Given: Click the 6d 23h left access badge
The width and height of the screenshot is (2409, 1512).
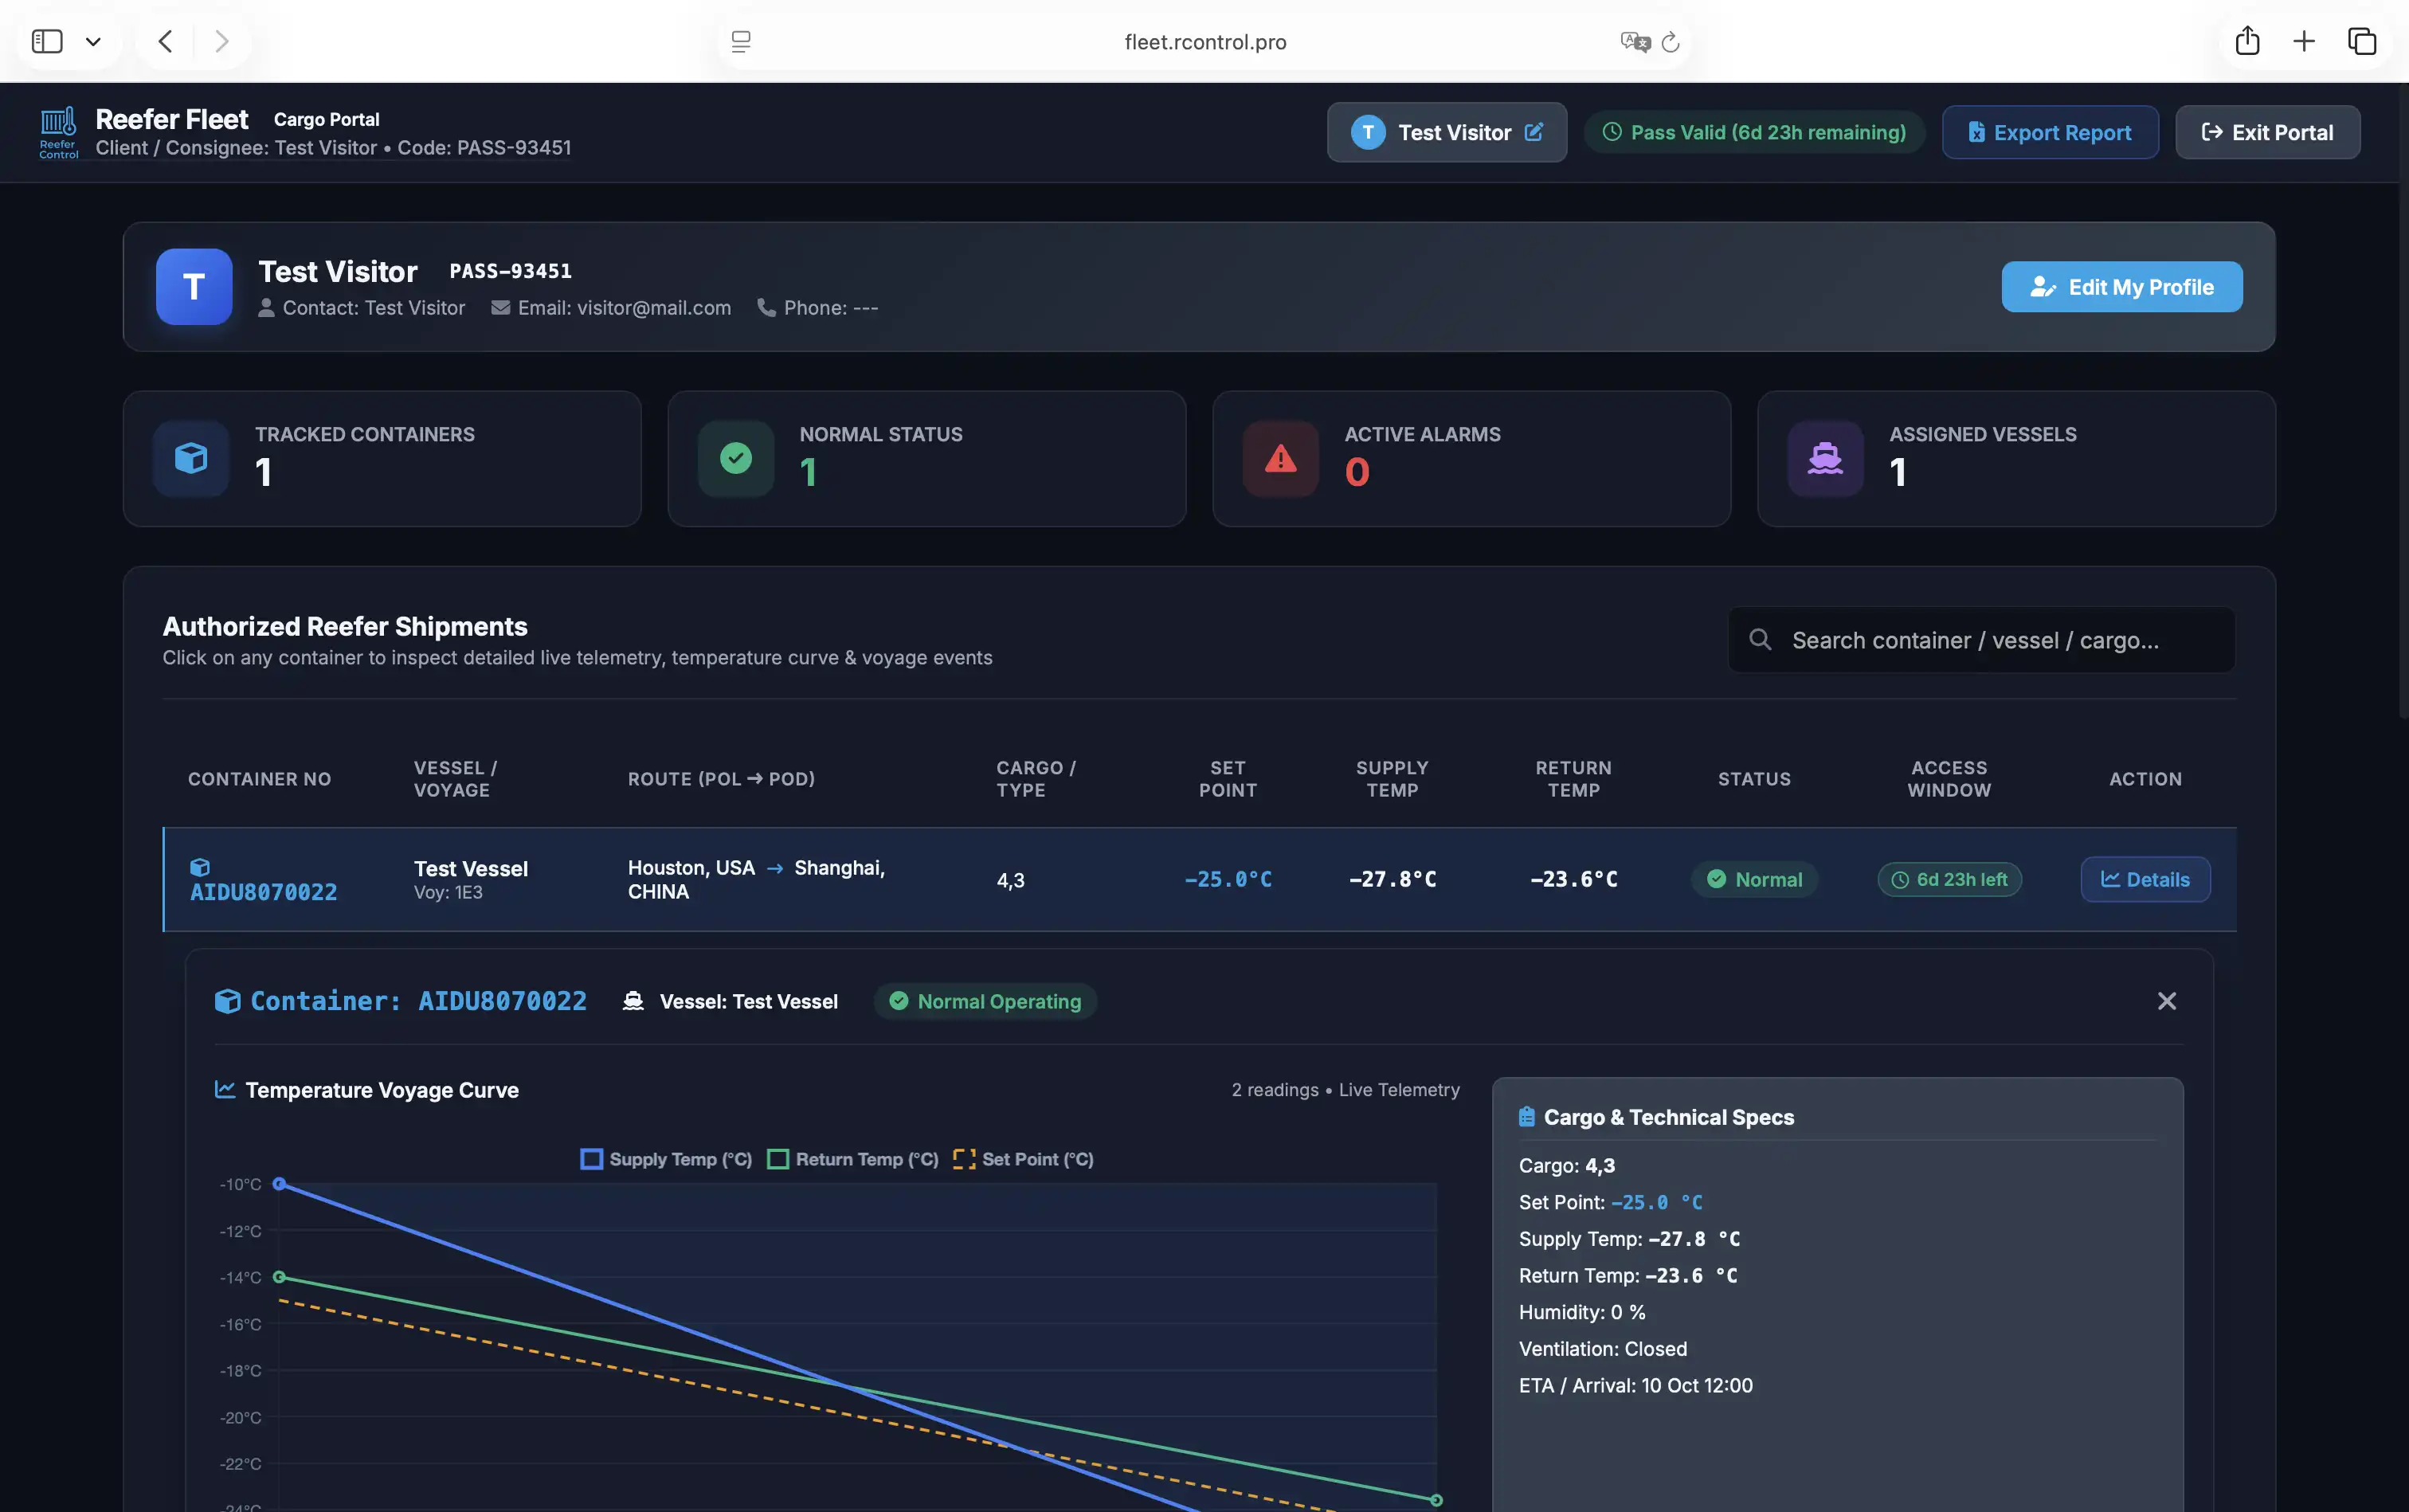Looking at the screenshot, I should click(1949, 879).
